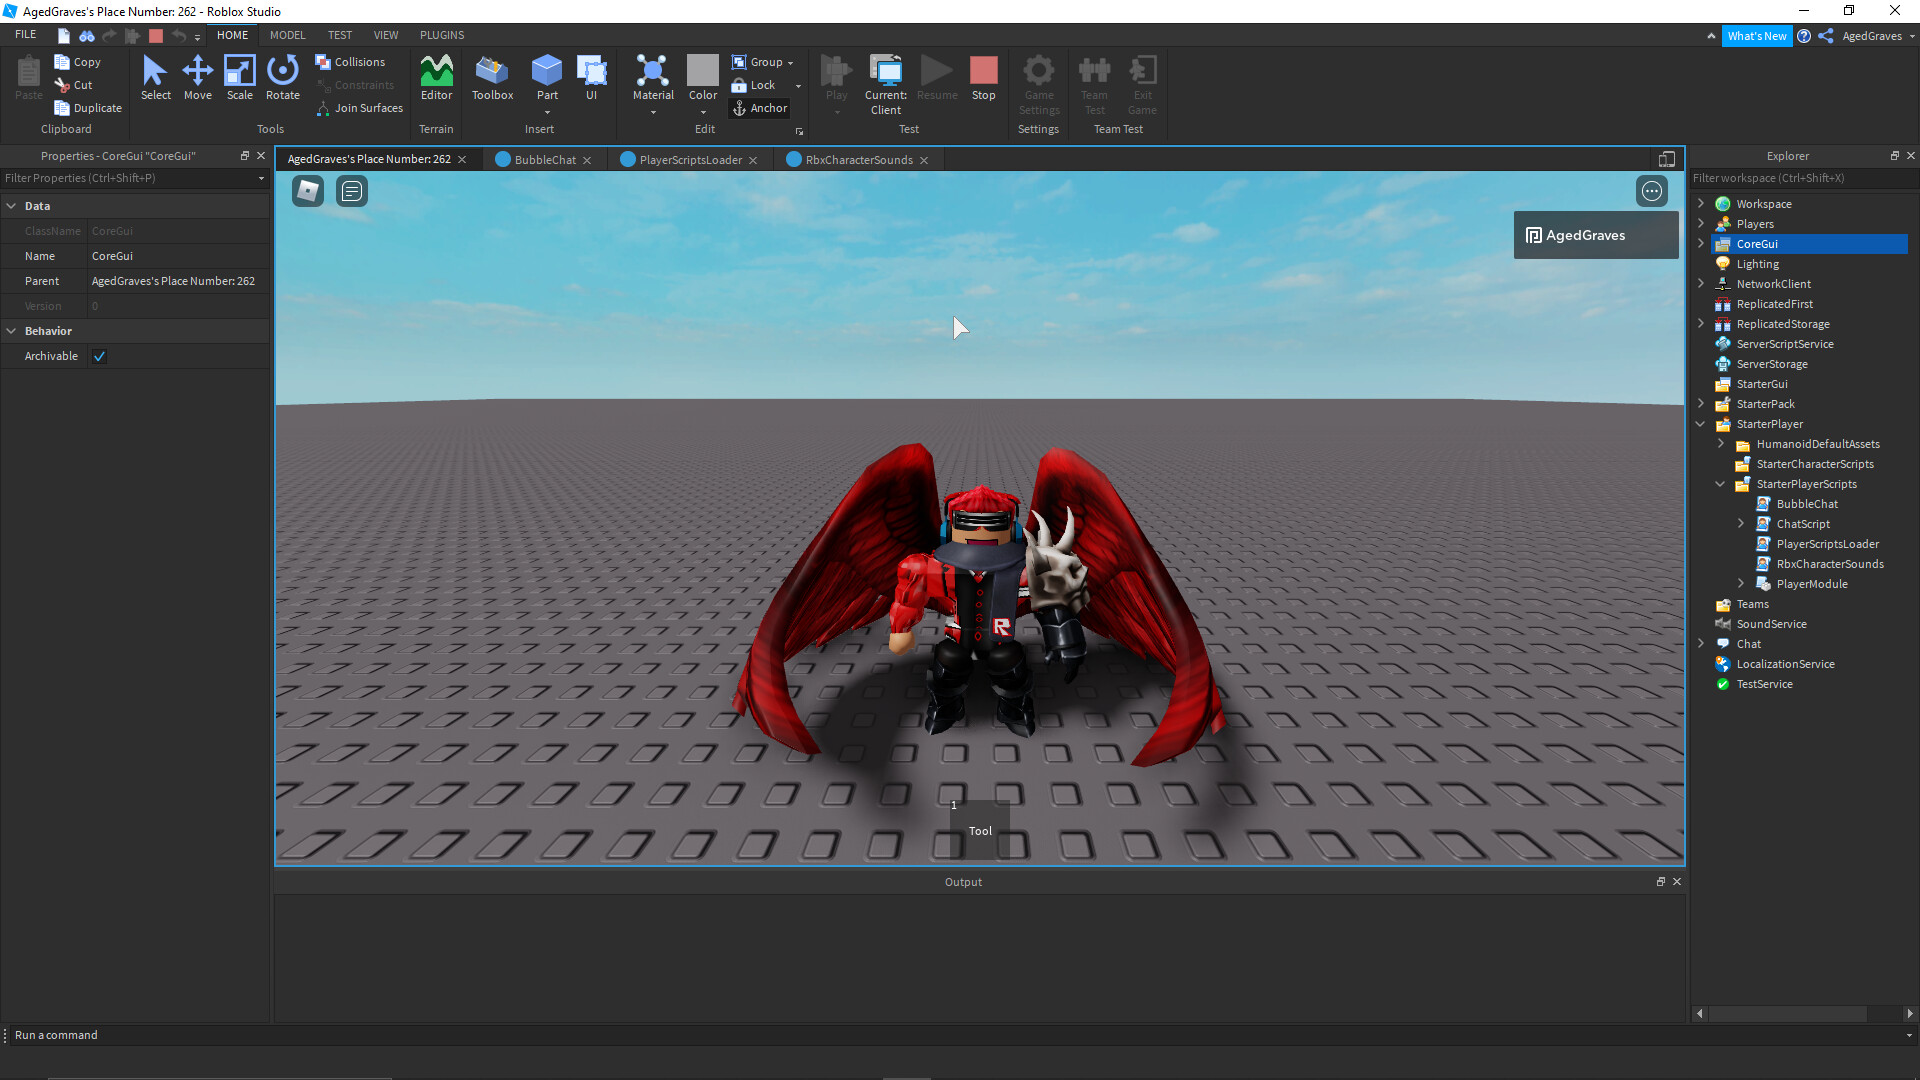
Task: Pick the Select tool
Action: [x=155, y=77]
